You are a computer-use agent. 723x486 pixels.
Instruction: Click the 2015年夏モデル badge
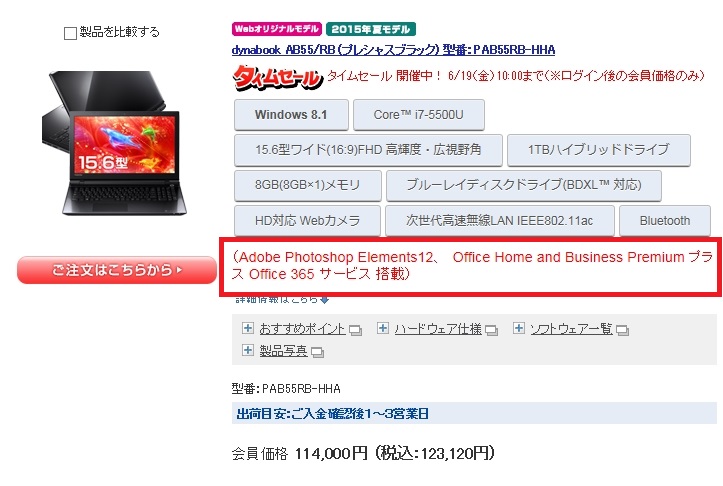[371, 29]
